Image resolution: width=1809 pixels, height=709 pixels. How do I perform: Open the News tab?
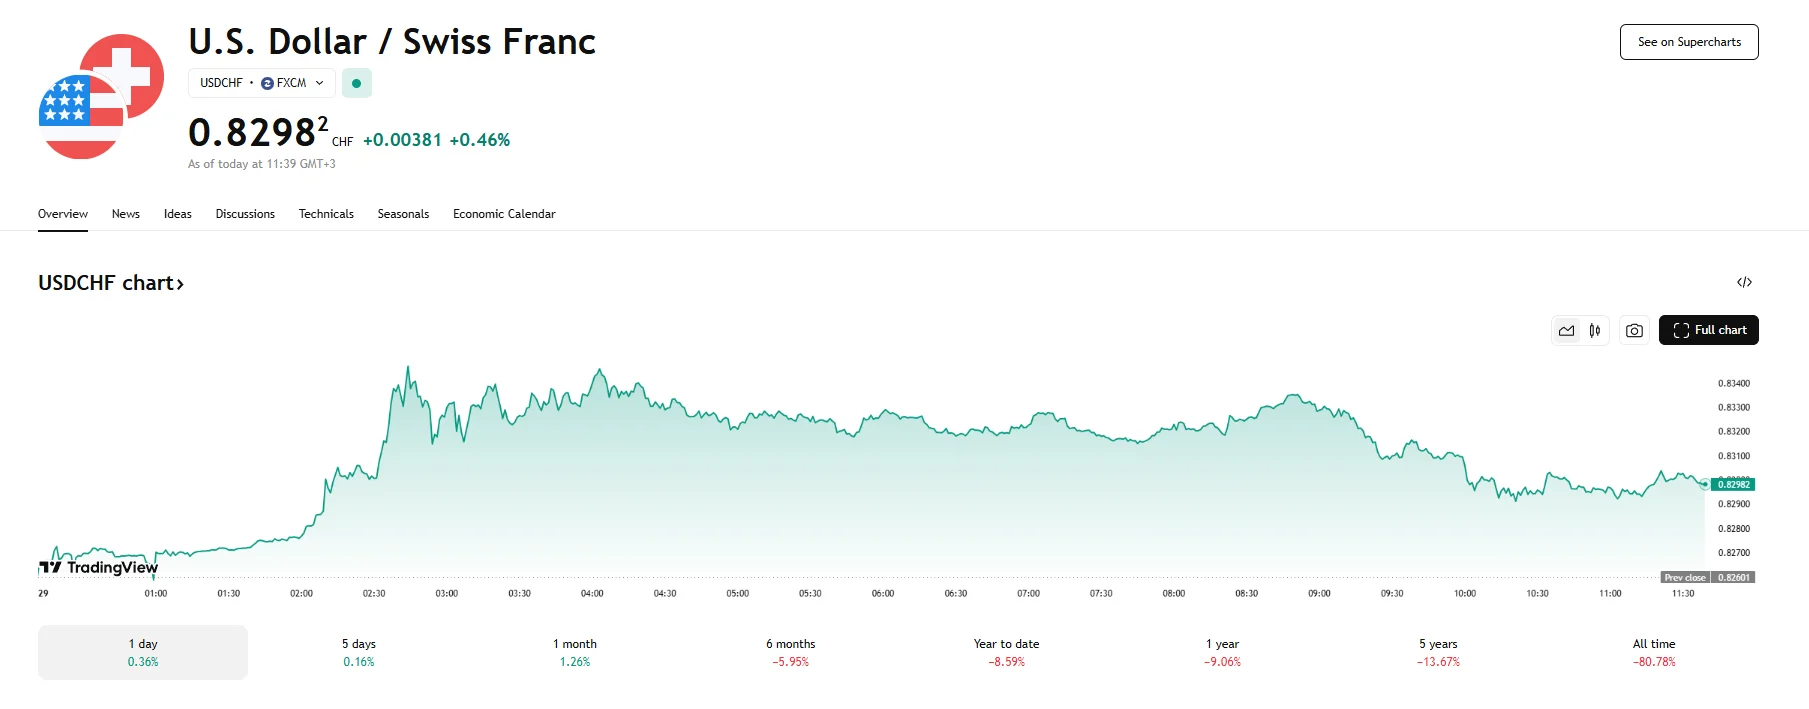pos(126,214)
